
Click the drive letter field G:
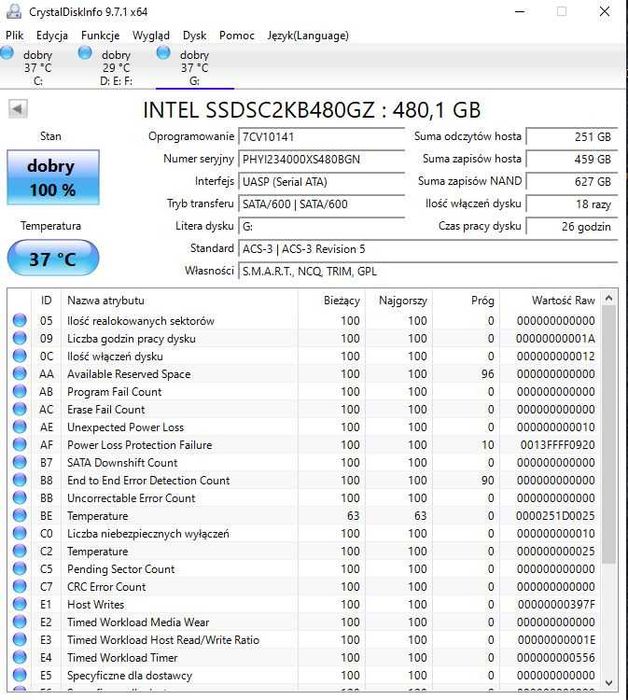(x=321, y=226)
